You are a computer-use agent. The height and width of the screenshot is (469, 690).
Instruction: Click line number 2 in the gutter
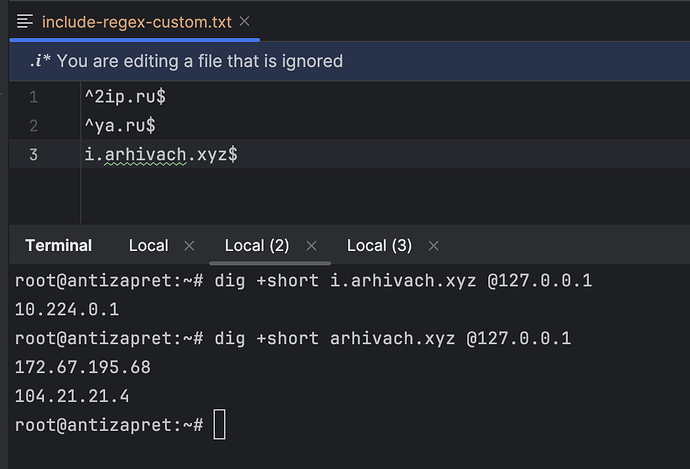(33, 126)
